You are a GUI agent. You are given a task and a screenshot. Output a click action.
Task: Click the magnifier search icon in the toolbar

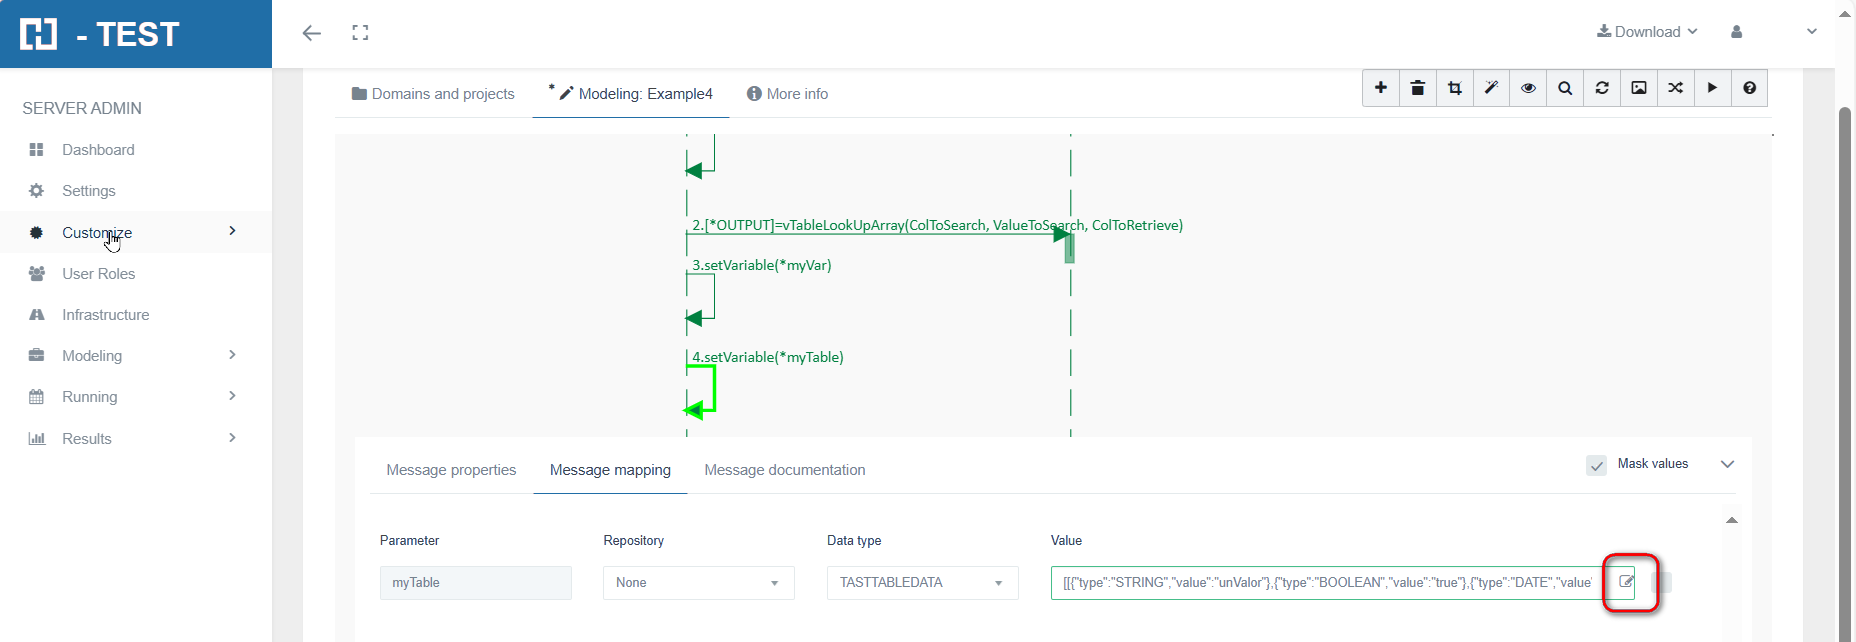point(1565,88)
